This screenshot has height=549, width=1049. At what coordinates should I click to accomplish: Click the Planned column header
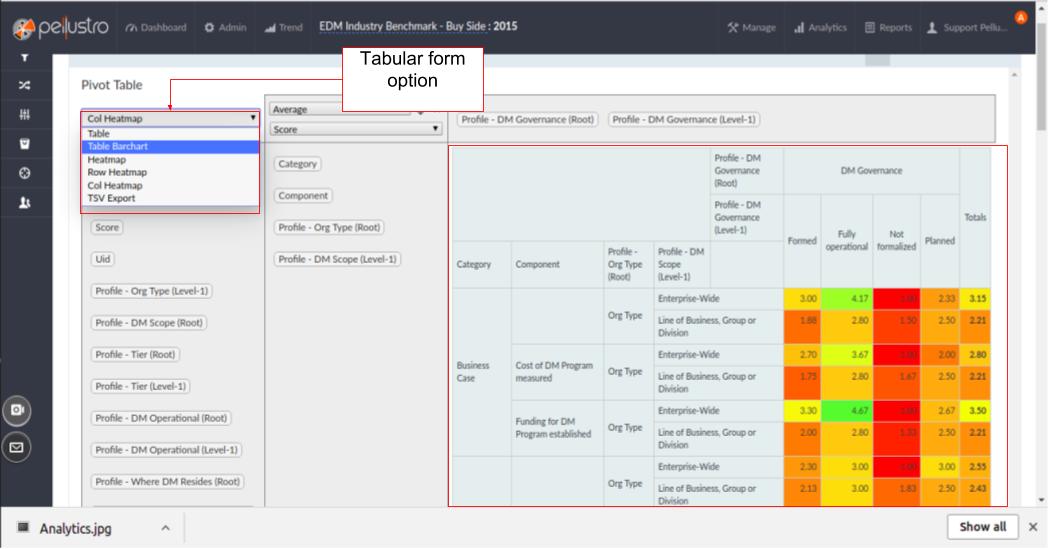tap(939, 241)
